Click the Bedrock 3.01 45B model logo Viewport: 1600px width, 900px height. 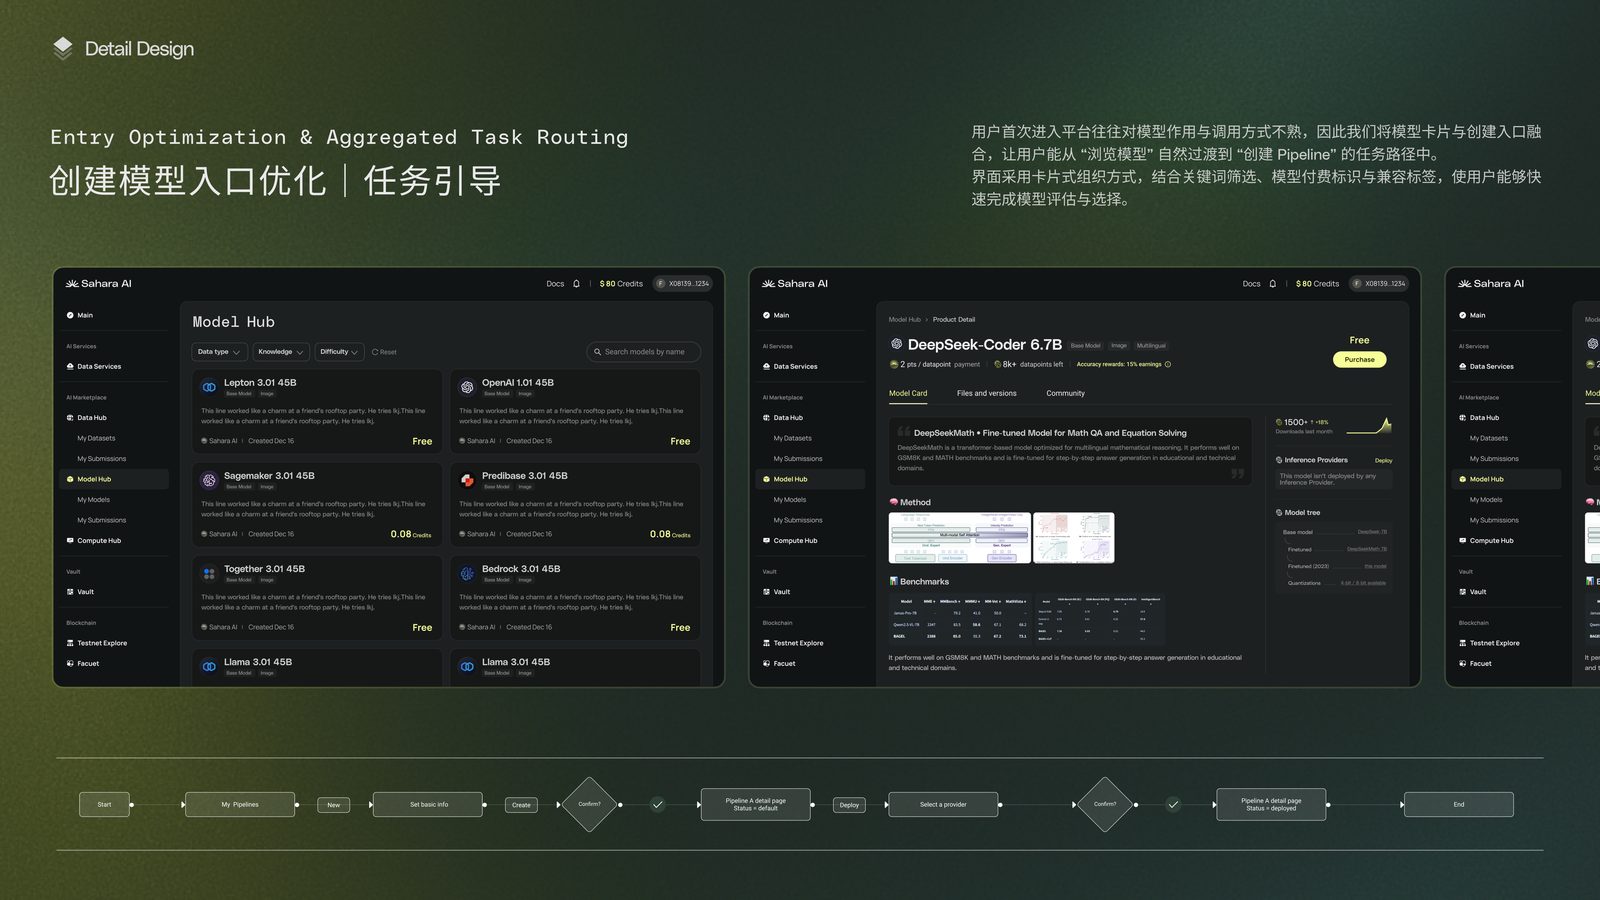tap(467, 573)
